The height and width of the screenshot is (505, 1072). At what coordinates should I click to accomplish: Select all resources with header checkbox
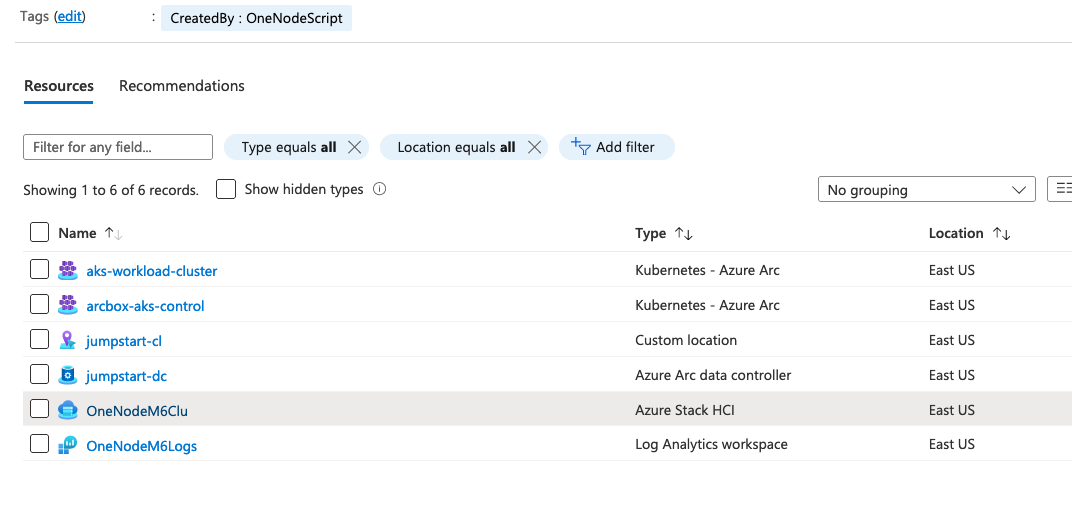pyautogui.click(x=40, y=232)
